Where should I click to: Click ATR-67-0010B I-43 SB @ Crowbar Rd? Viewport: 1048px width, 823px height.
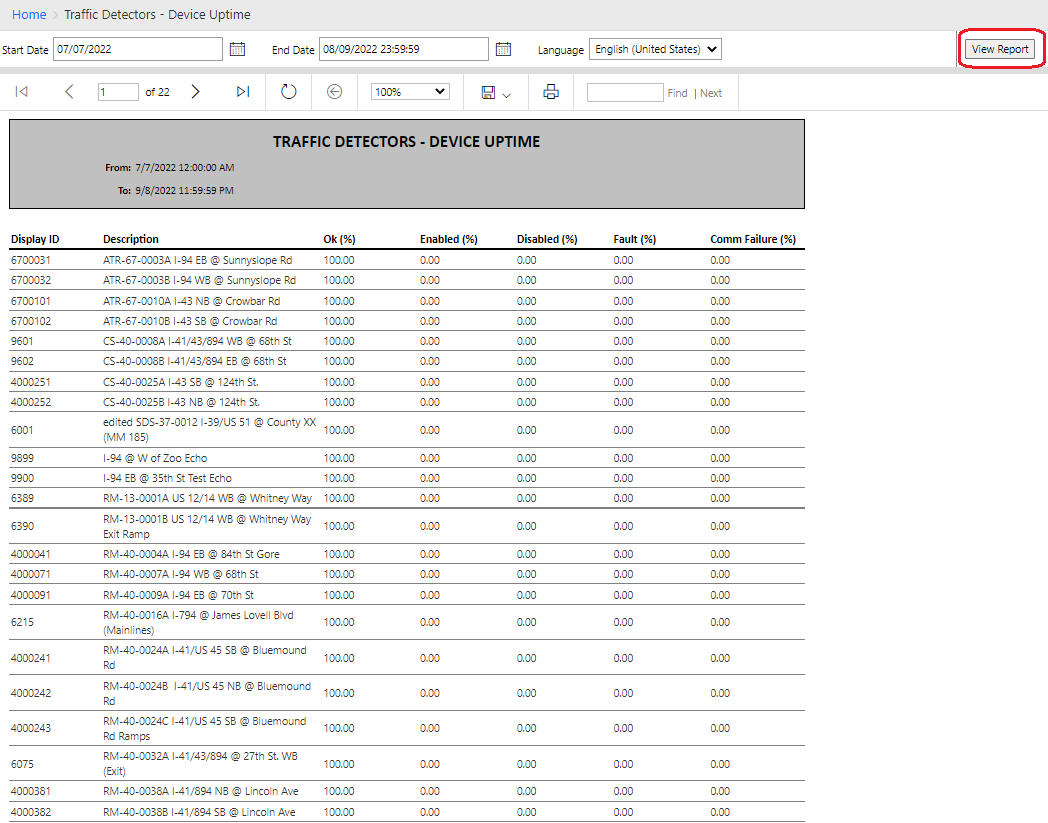point(190,321)
